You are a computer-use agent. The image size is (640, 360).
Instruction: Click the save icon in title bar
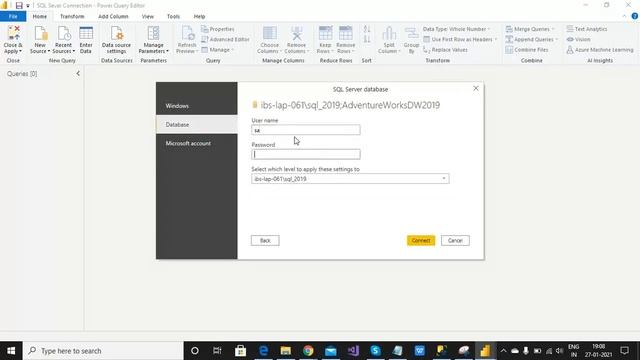pos(19,5)
